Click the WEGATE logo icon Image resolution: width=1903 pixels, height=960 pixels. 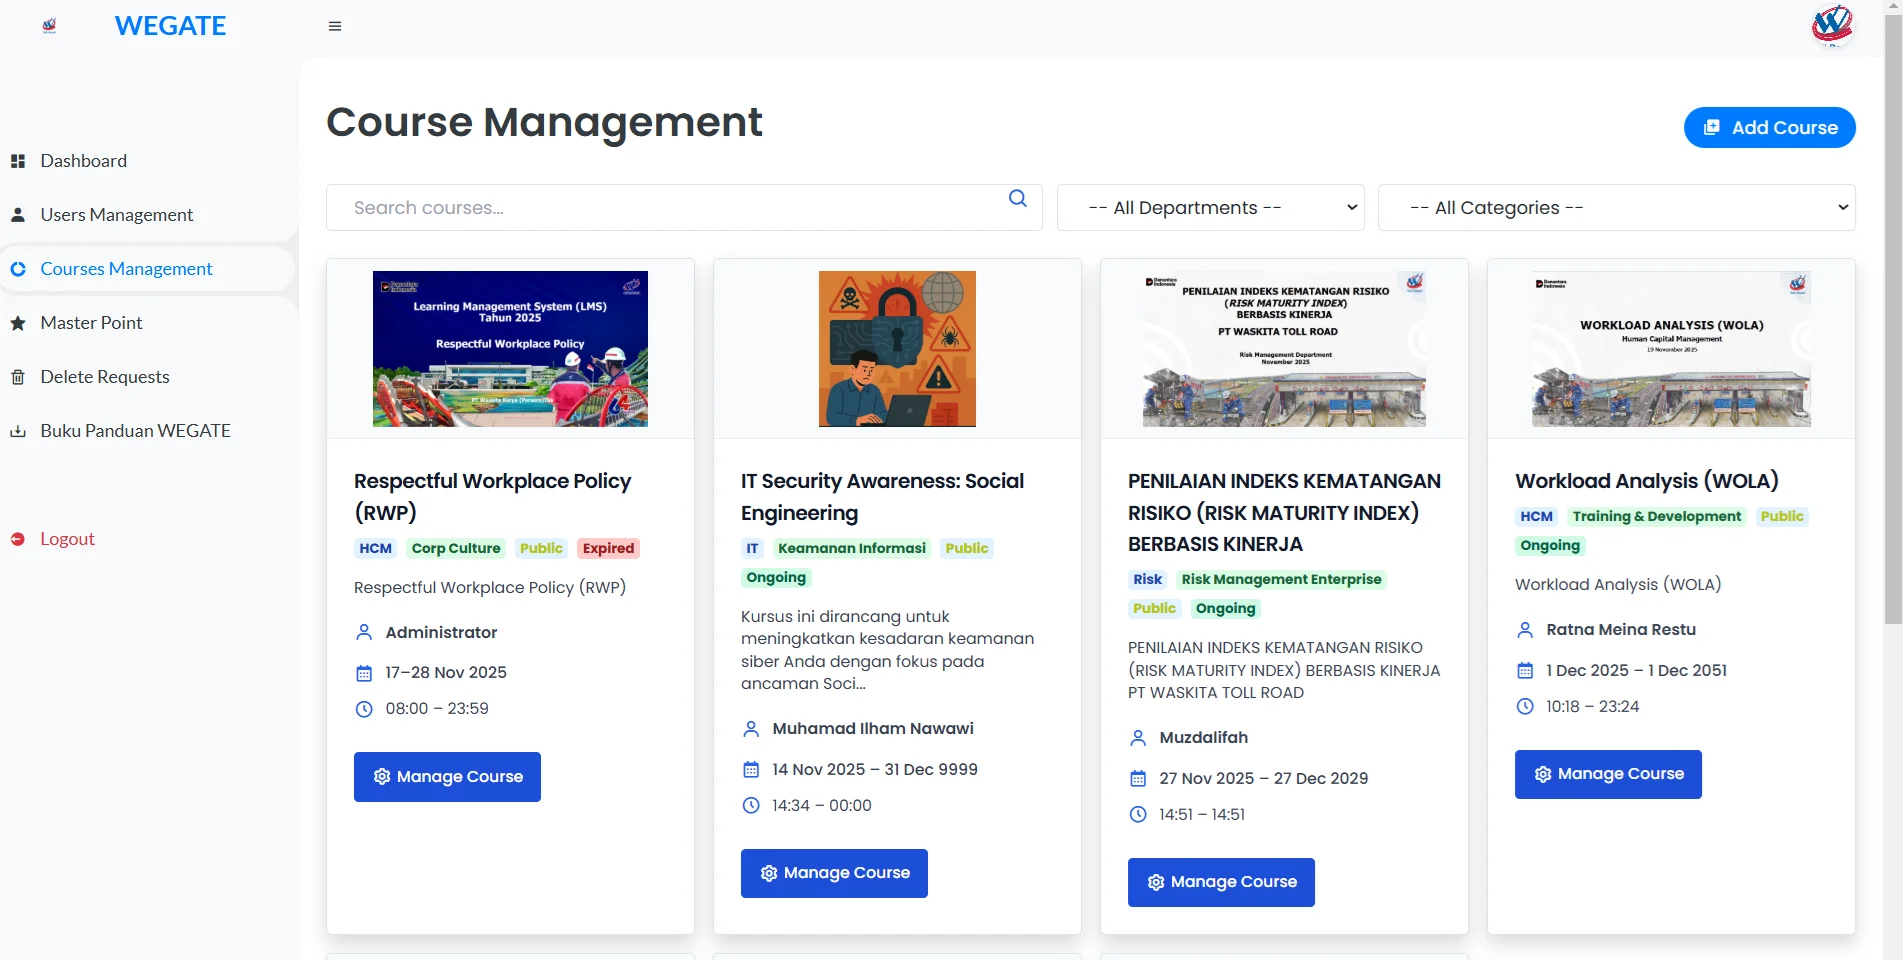[x=49, y=26]
